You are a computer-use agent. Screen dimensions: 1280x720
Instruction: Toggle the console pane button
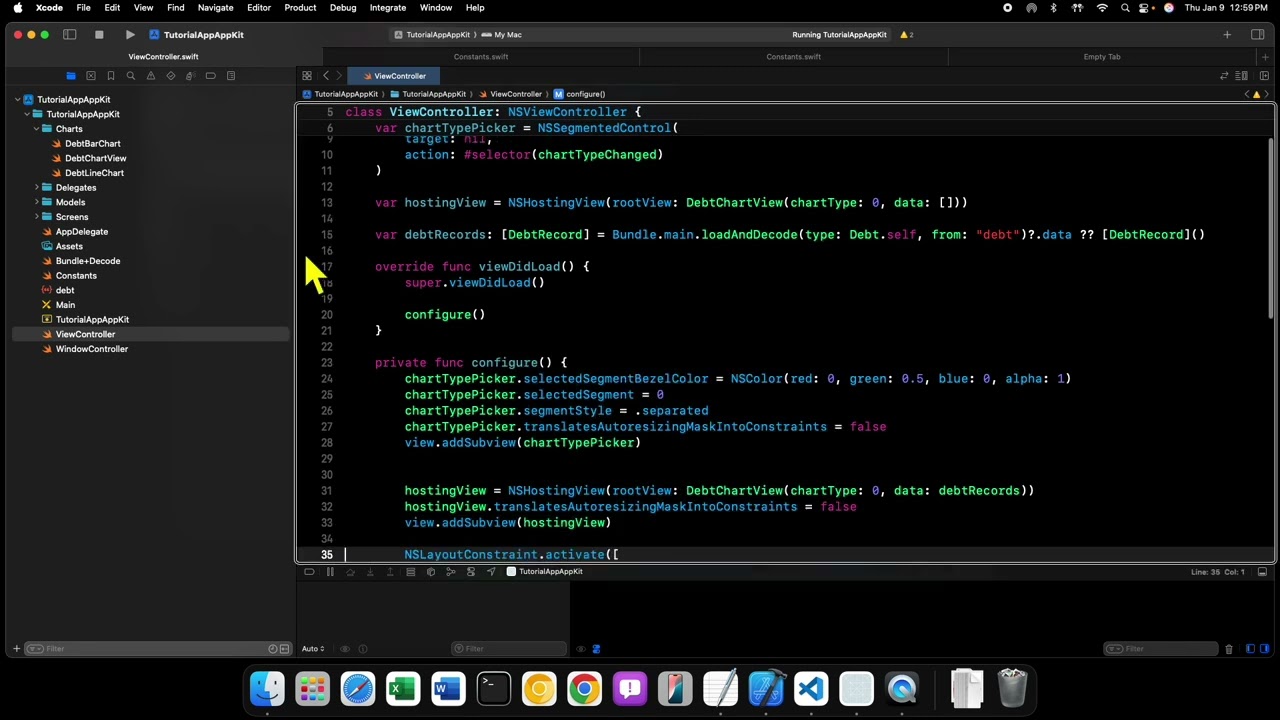pyautogui.click(x=1263, y=649)
